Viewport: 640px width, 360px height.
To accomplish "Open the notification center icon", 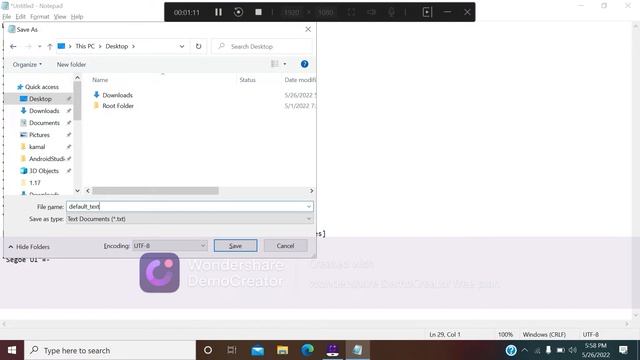I will [x=623, y=350].
